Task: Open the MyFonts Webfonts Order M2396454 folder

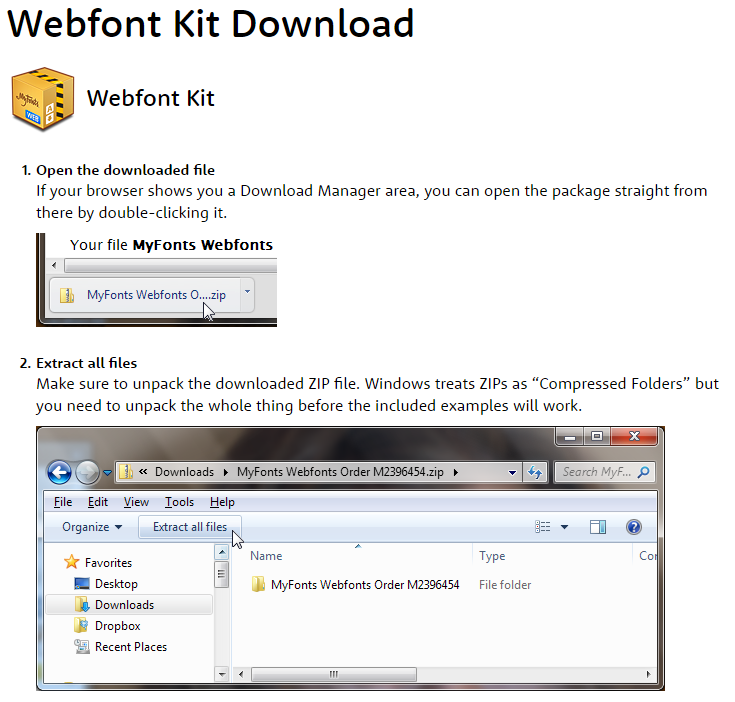Action: (356, 585)
